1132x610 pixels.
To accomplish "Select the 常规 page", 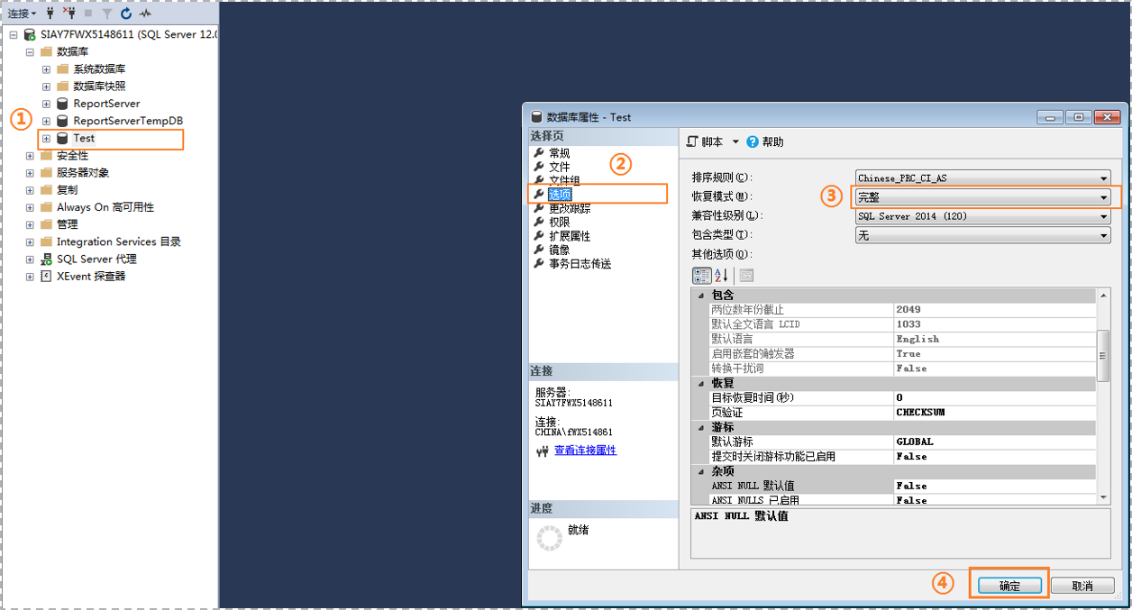I will click(560, 153).
